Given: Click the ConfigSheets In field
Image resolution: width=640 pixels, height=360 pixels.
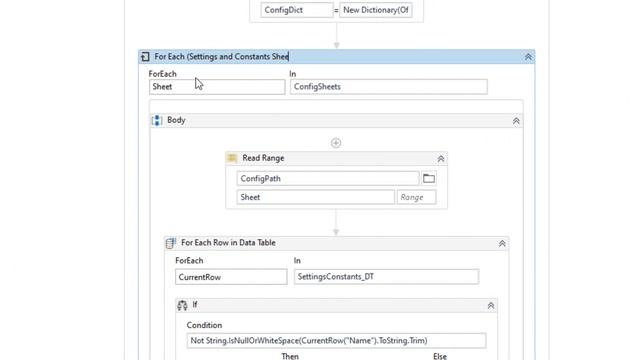Looking at the screenshot, I should (x=389, y=87).
